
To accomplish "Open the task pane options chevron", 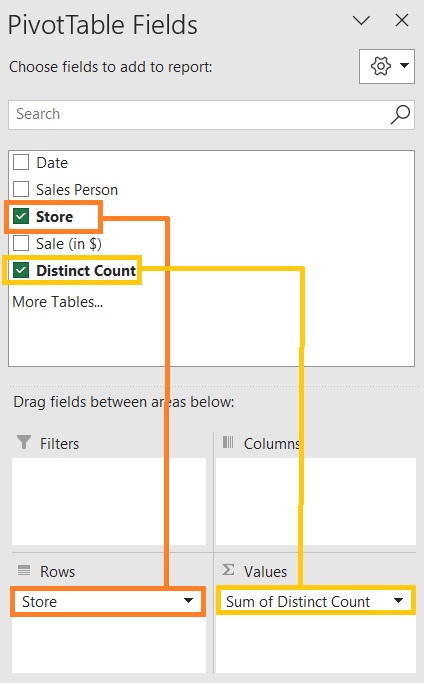I will 361,20.
